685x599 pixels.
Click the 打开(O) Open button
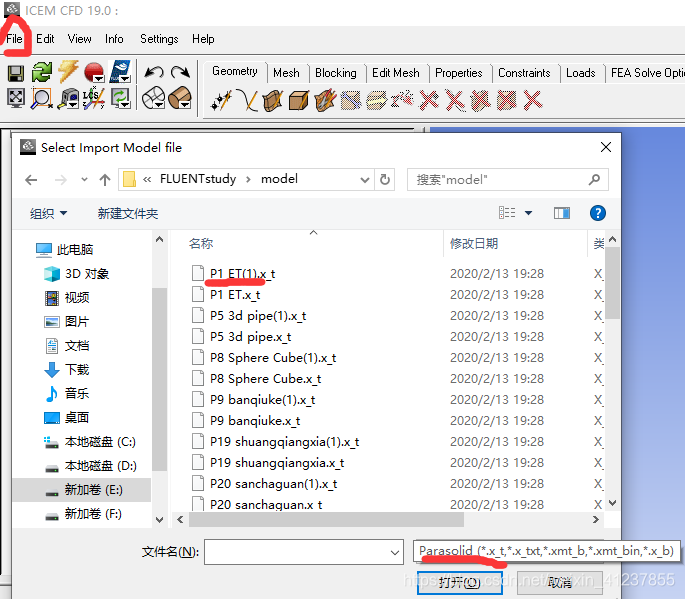[460, 582]
